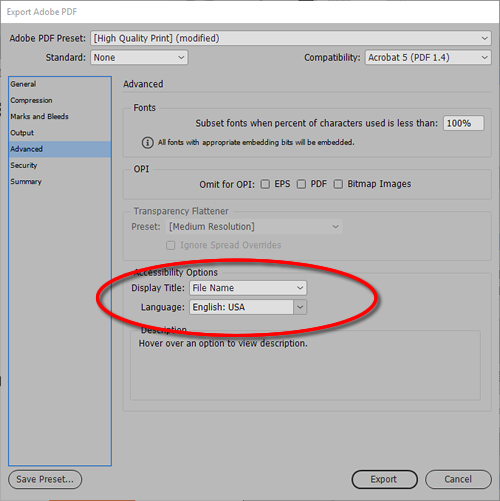Click the Export button
The image size is (500, 501).
(x=384, y=479)
